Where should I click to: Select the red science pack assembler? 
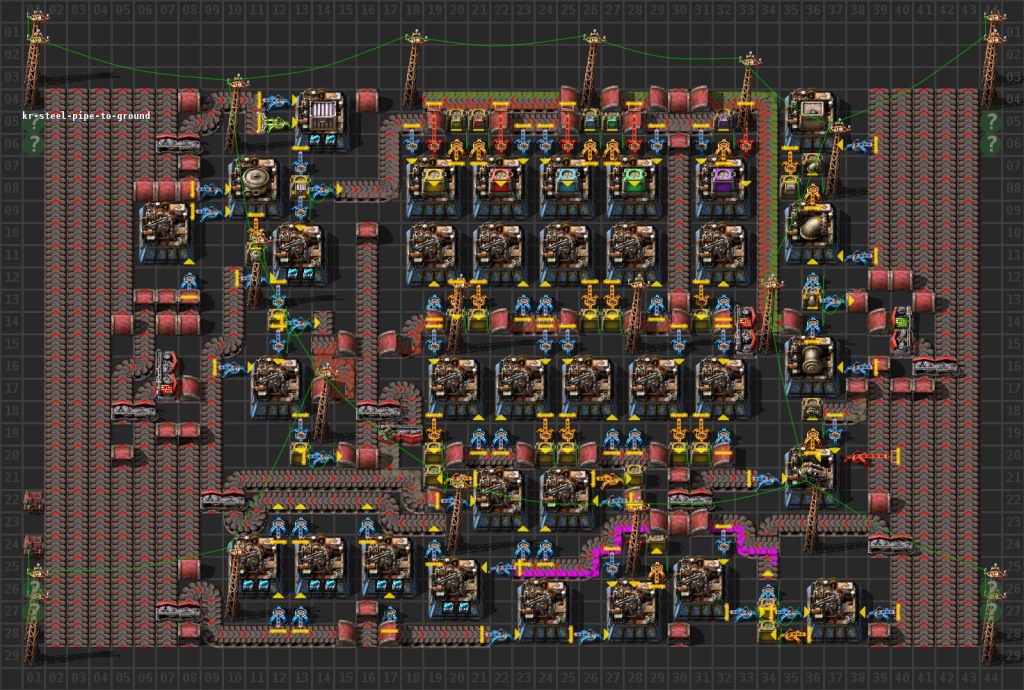(500, 187)
